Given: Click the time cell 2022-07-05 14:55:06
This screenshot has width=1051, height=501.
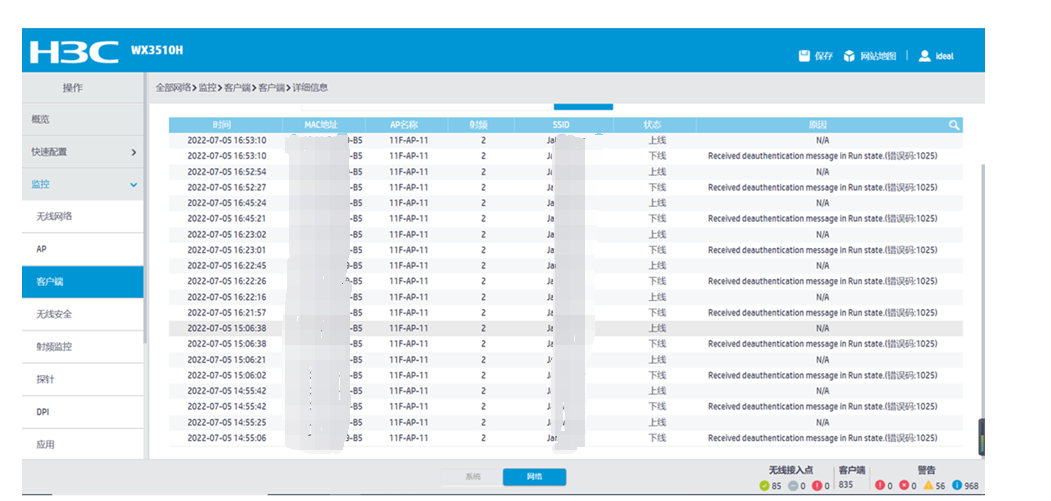Looking at the screenshot, I should (x=227, y=438).
